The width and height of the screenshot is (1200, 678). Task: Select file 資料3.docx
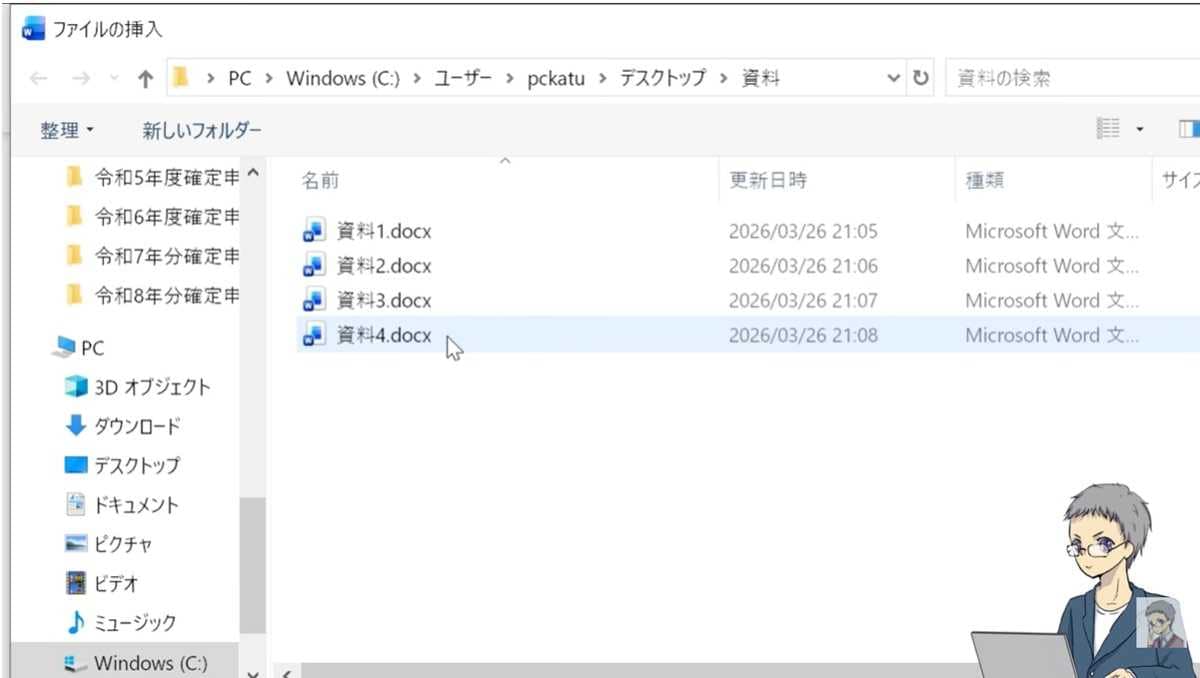(x=384, y=301)
